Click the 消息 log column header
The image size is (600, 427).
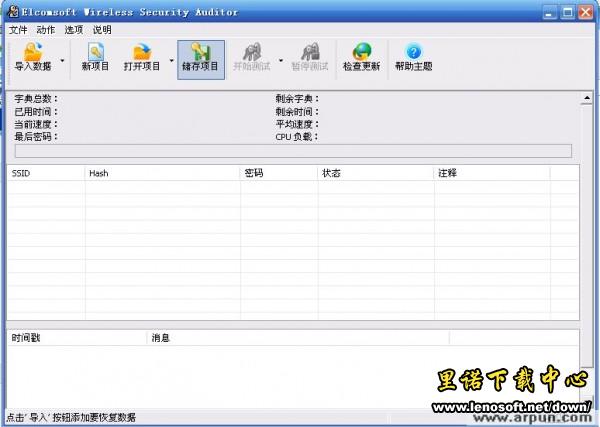point(298,338)
